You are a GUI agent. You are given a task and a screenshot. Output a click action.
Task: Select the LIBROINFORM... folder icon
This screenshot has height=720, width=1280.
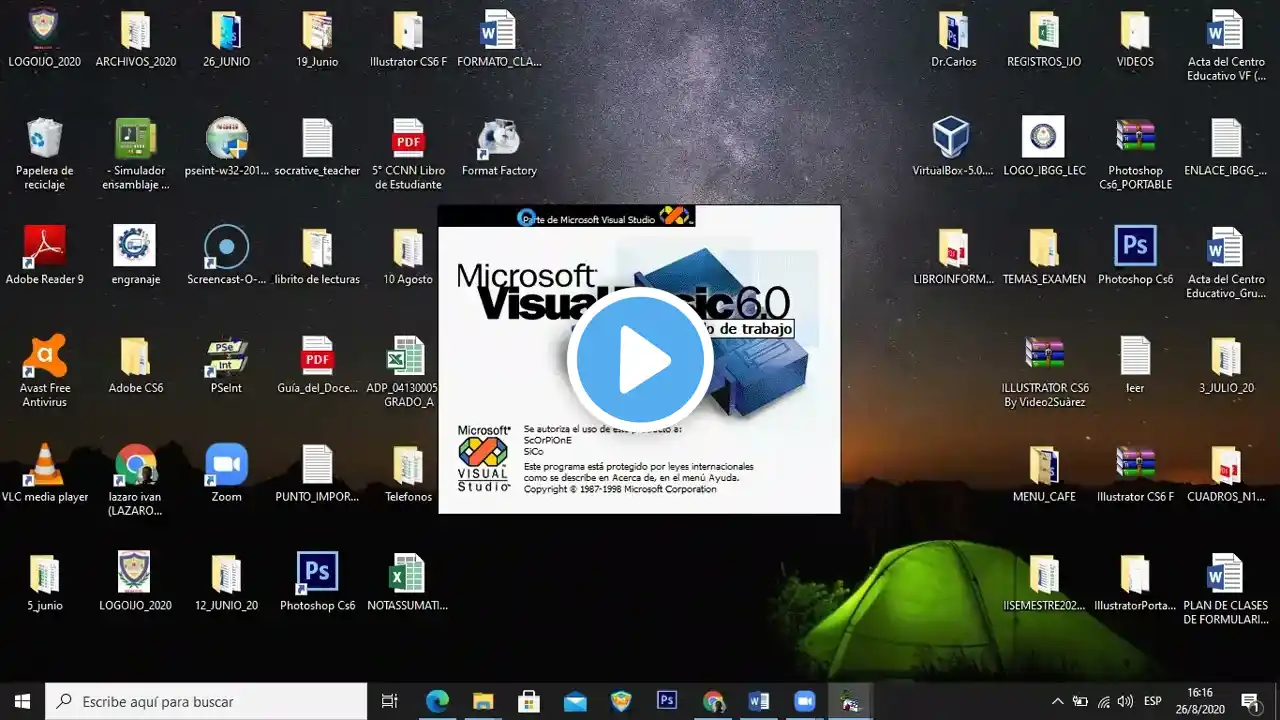(x=952, y=247)
